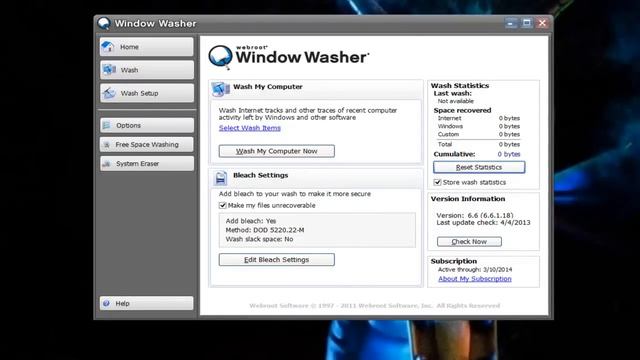
Task: Open the Wash Setup label
Action: (139, 93)
